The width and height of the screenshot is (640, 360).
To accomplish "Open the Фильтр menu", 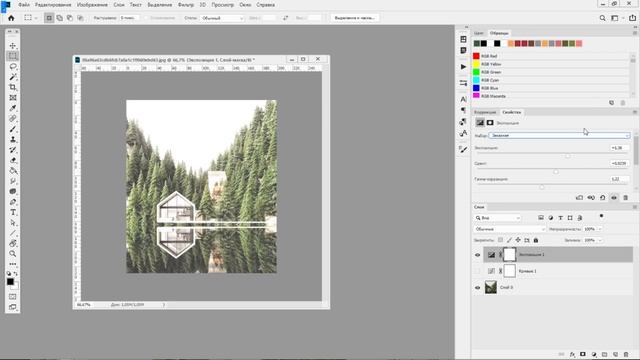I will (x=186, y=5).
